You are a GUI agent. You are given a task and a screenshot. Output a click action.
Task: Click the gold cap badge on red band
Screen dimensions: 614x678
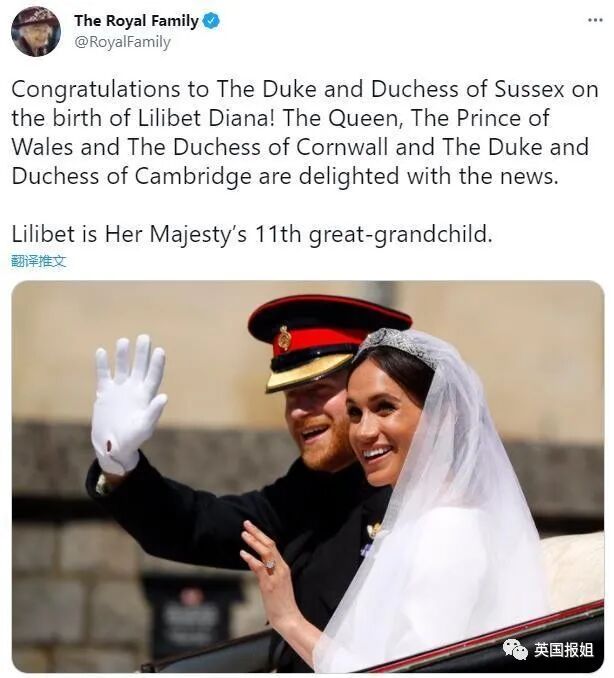click(284, 338)
